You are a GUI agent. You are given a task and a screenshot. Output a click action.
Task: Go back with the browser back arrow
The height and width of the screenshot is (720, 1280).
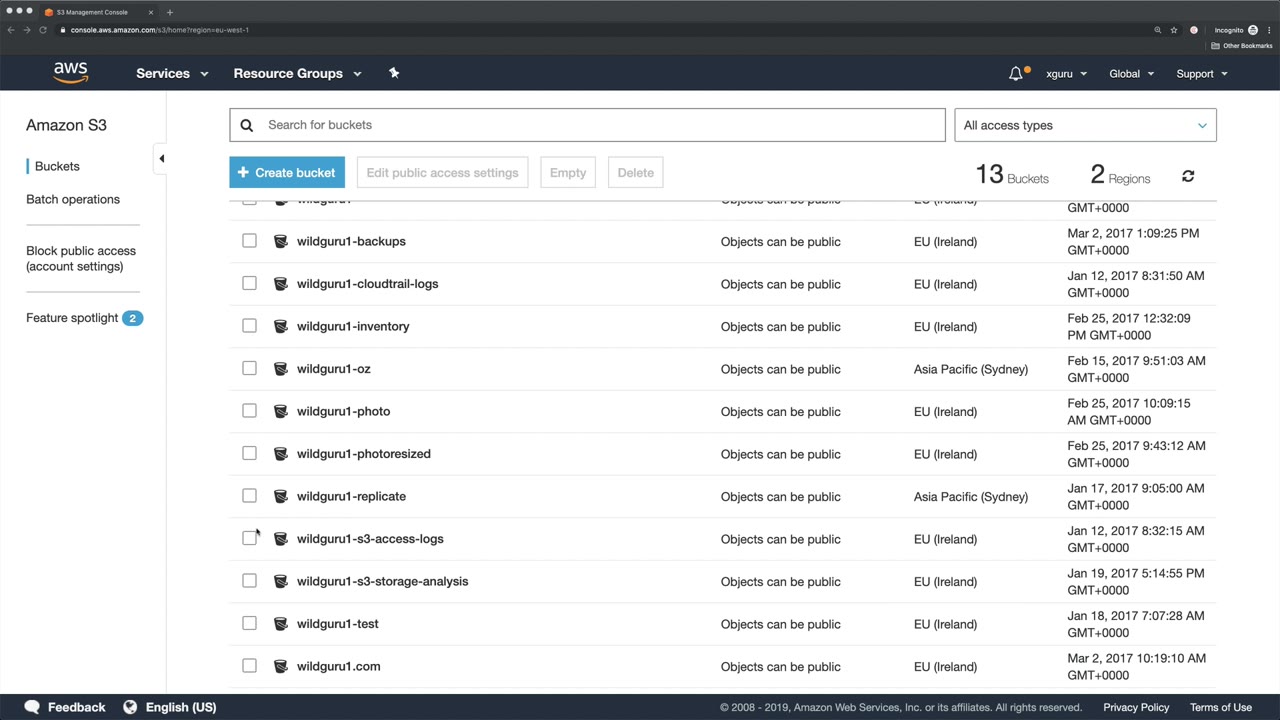coord(11,30)
